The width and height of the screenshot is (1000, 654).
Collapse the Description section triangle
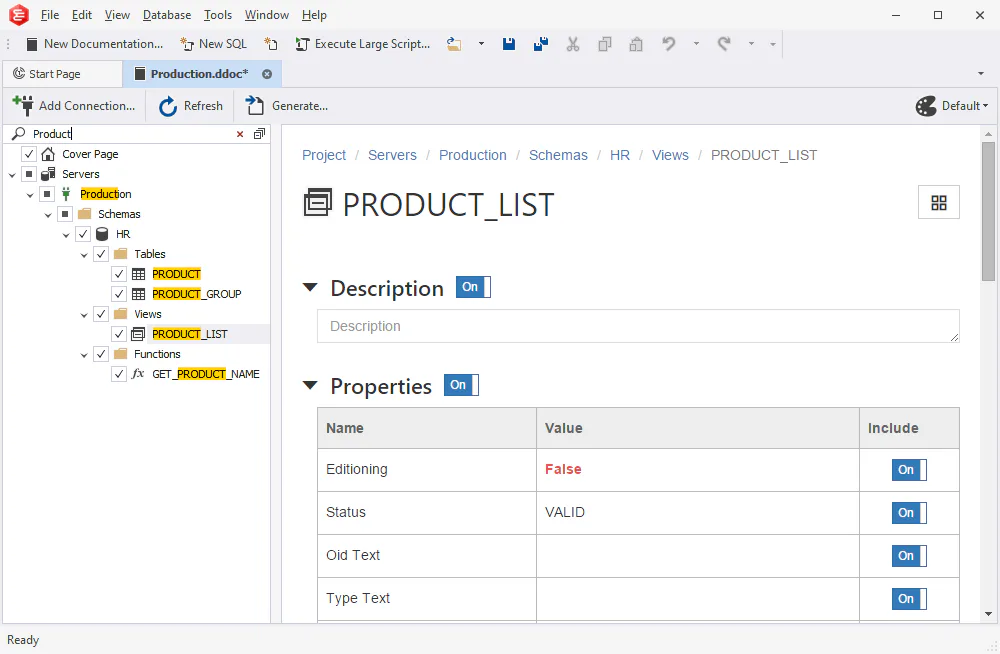click(x=310, y=287)
